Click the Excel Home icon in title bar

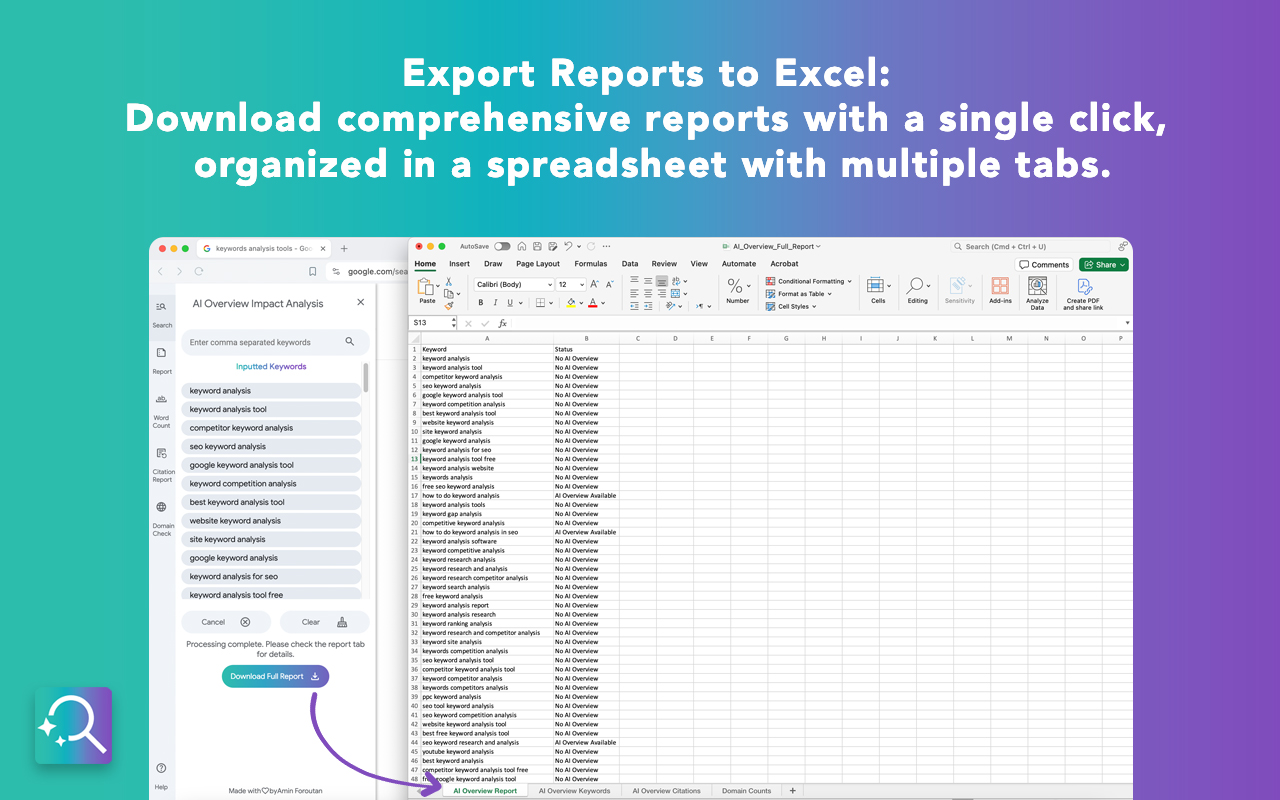point(523,246)
